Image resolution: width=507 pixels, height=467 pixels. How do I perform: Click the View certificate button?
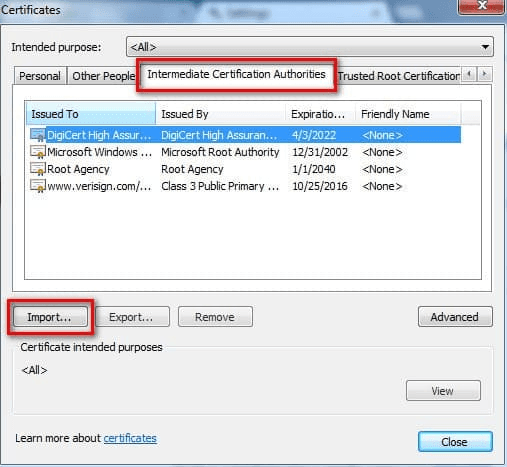443,391
